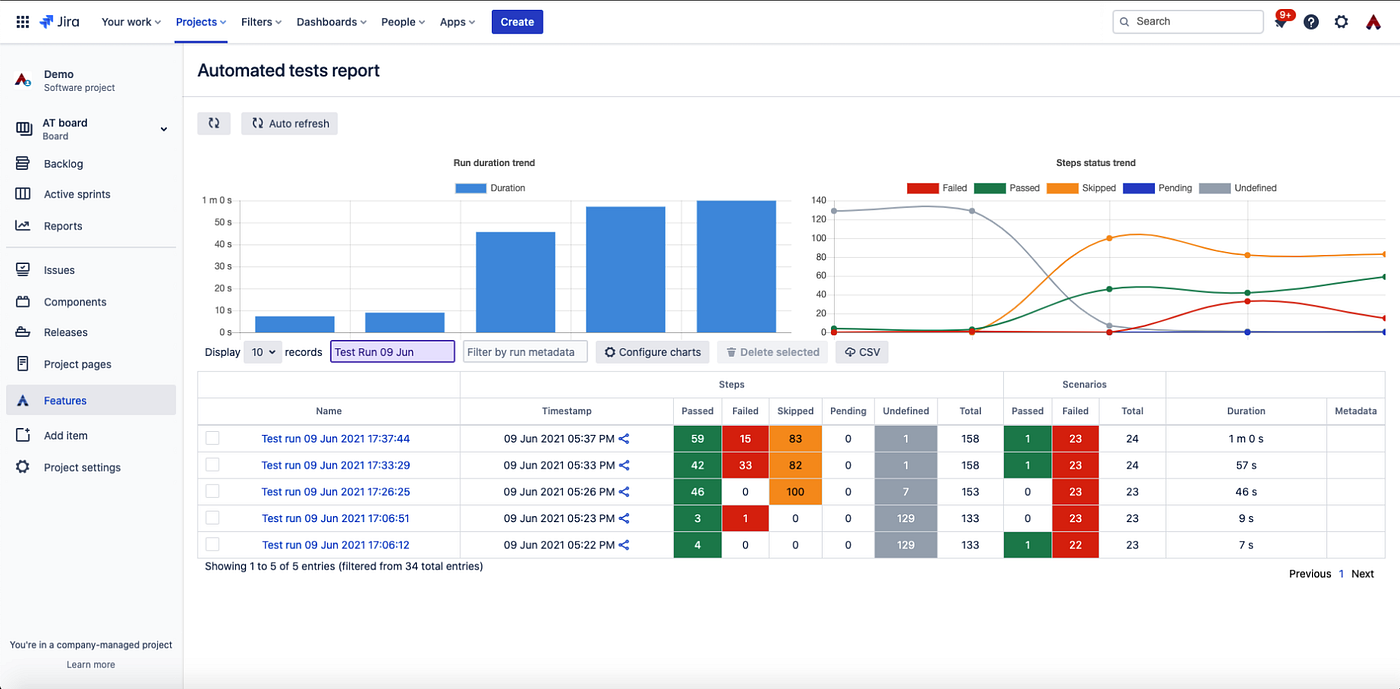Open the People menu
1400x689 pixels.
(402, 21)
